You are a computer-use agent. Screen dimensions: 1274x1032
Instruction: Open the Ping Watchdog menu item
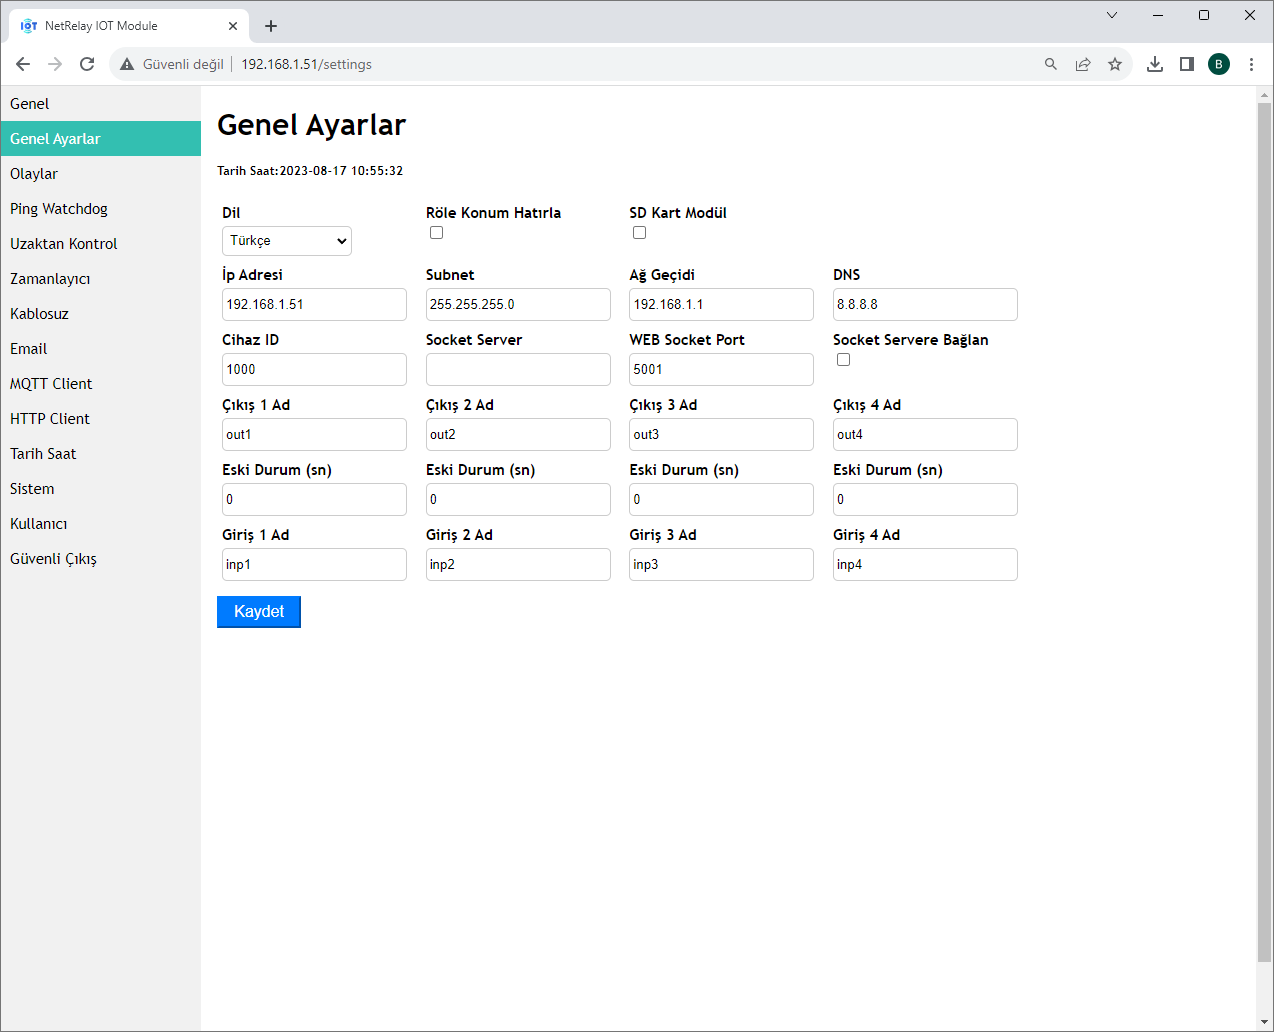[59, 209]
